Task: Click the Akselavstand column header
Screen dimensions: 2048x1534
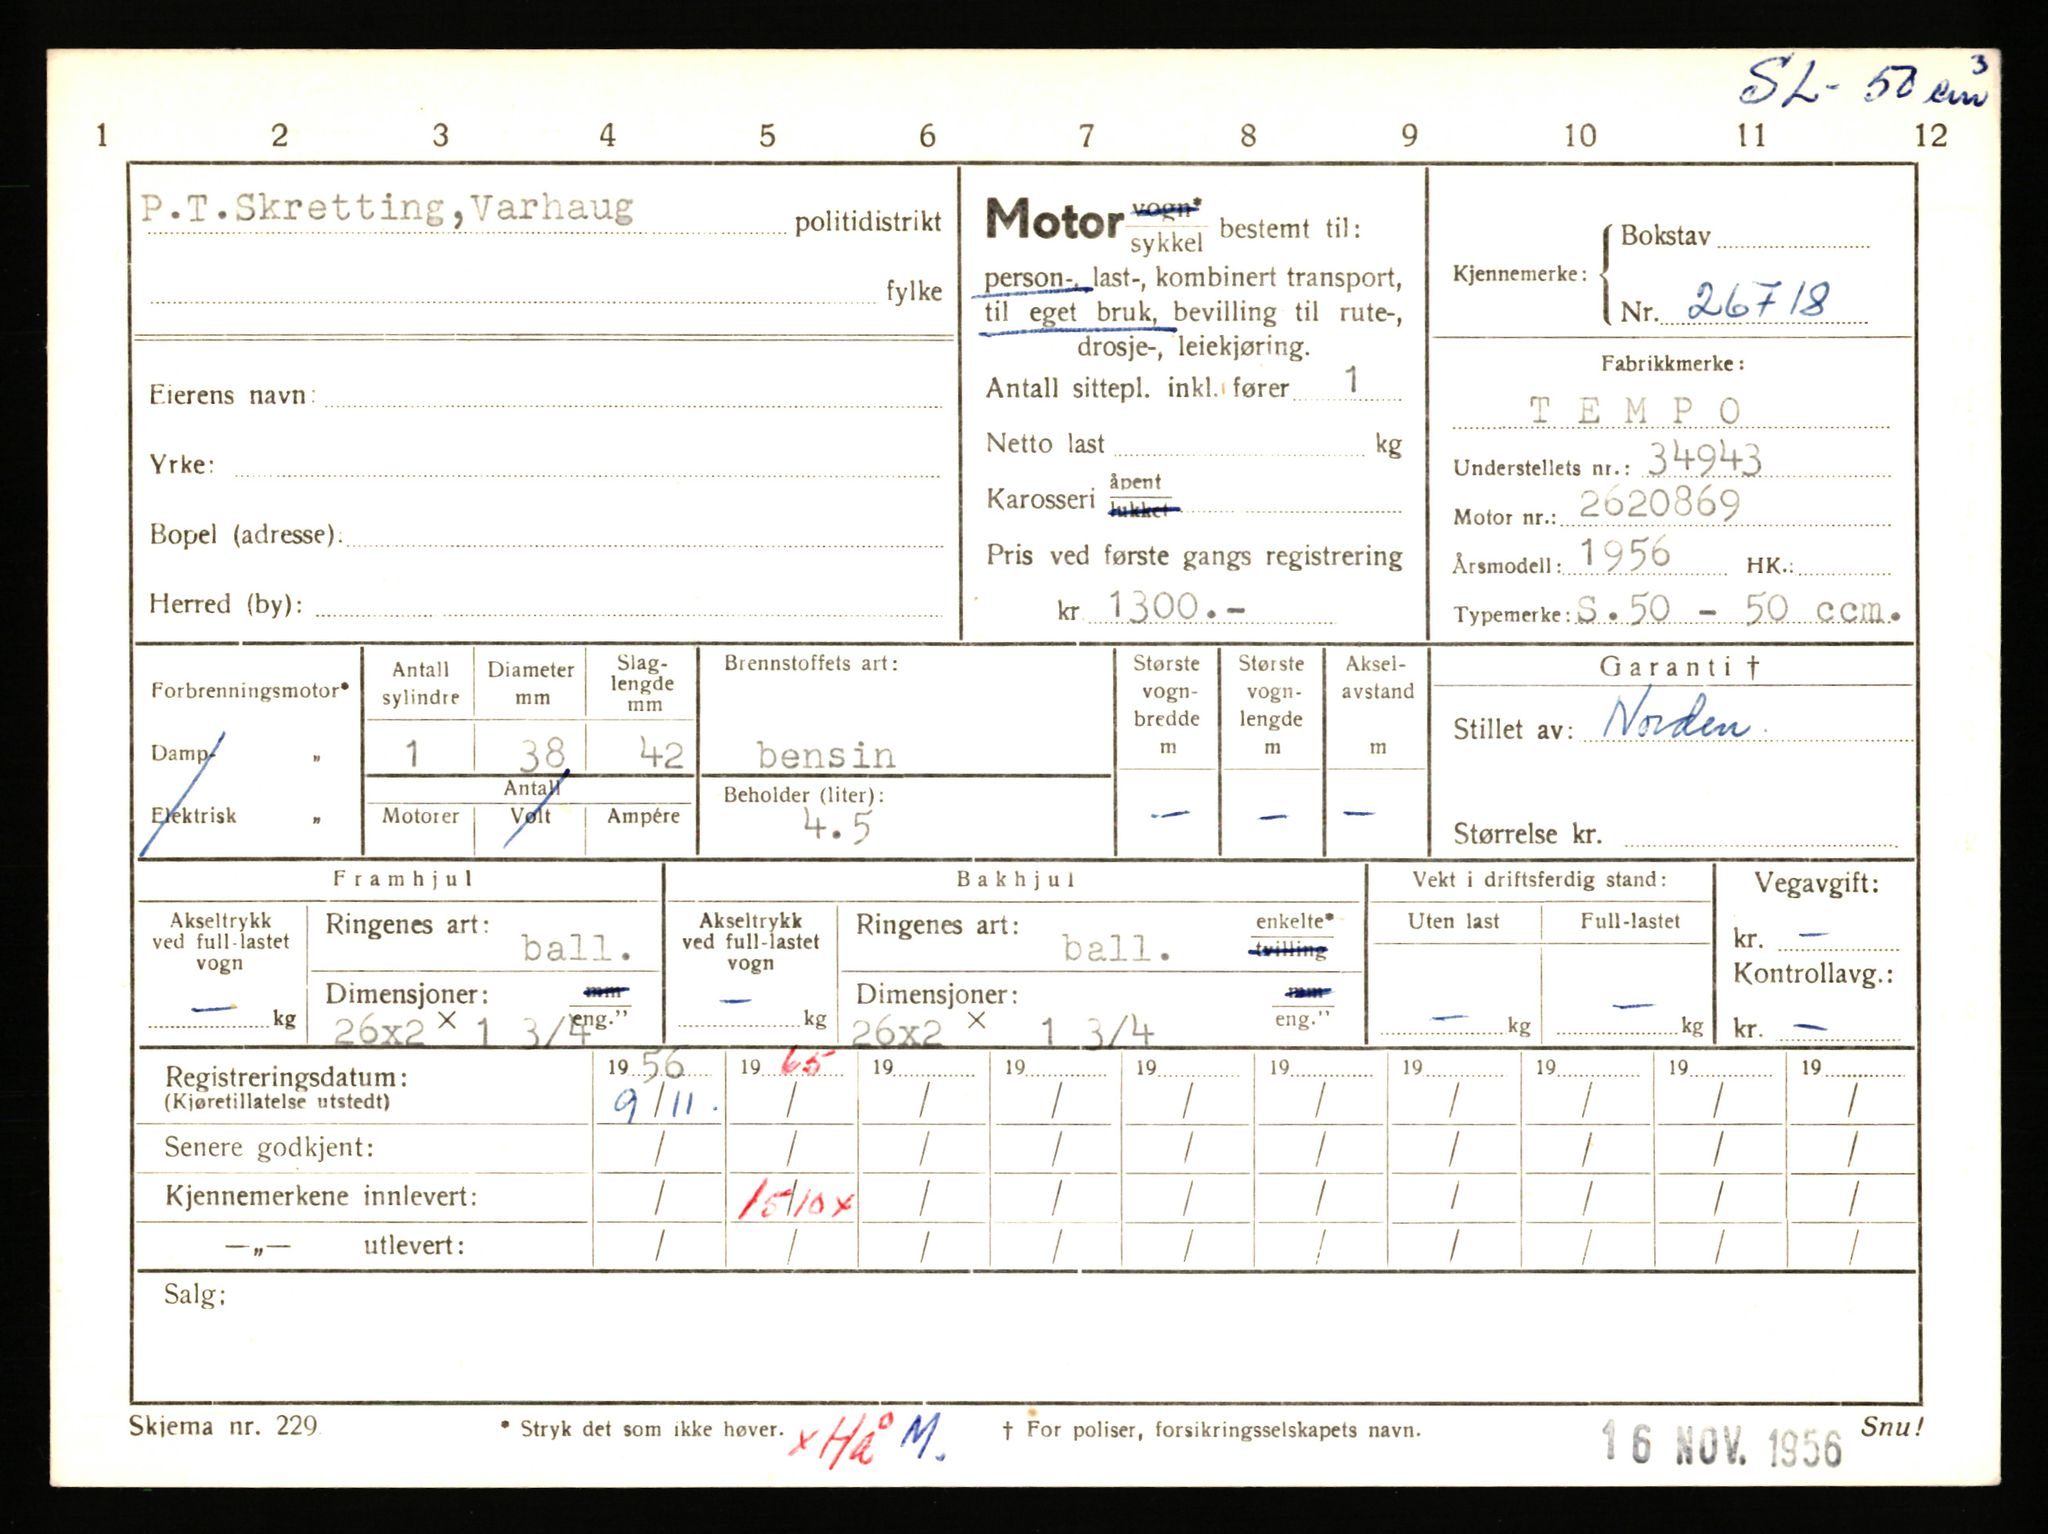Action: coord(1377,704)
